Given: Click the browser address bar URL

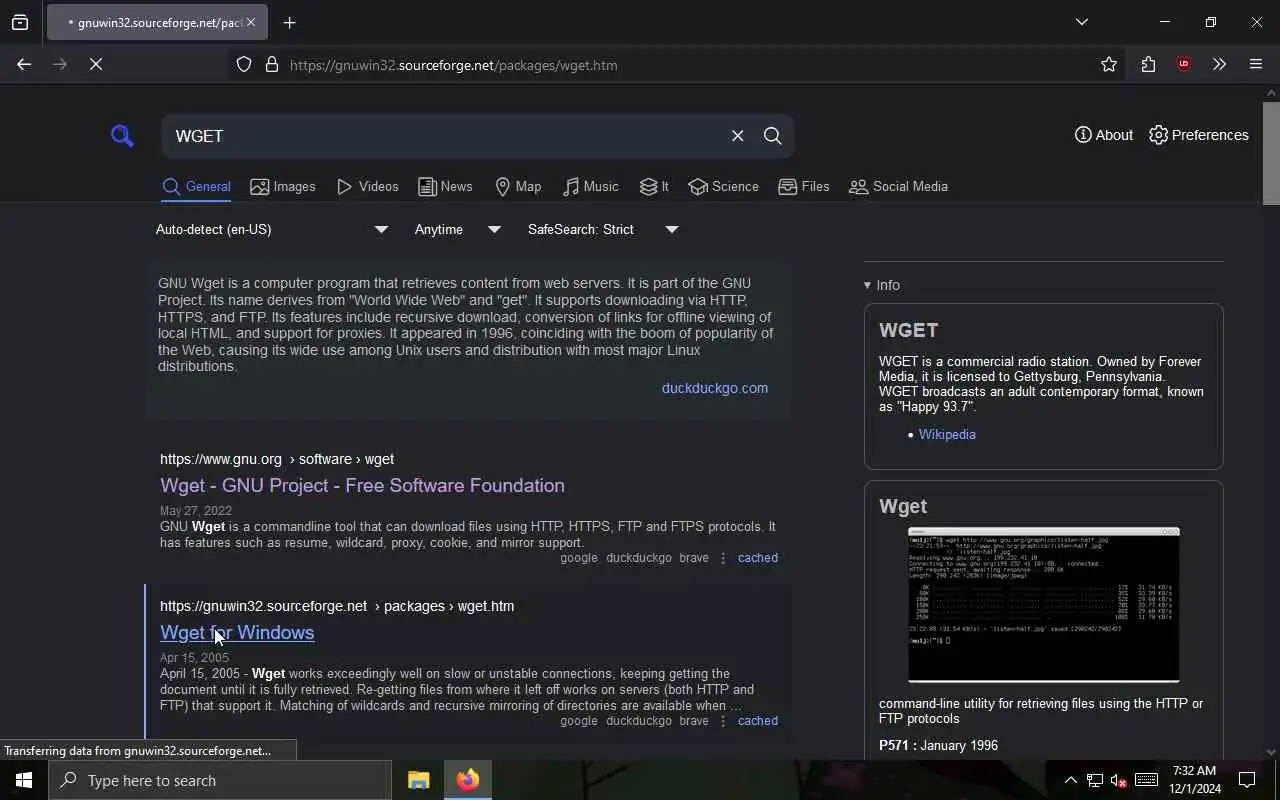Looking at the screenshot, I should [453, 65].
